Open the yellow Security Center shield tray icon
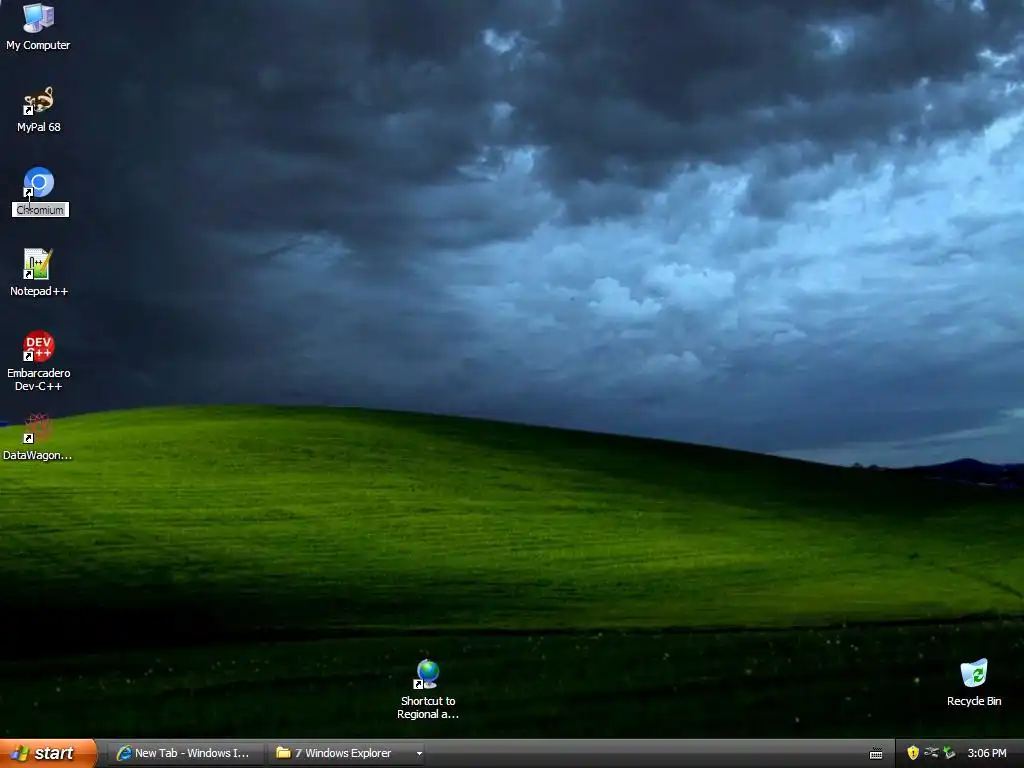The height and width of the screenshot is (768, 1024). [x=913, y=753]
